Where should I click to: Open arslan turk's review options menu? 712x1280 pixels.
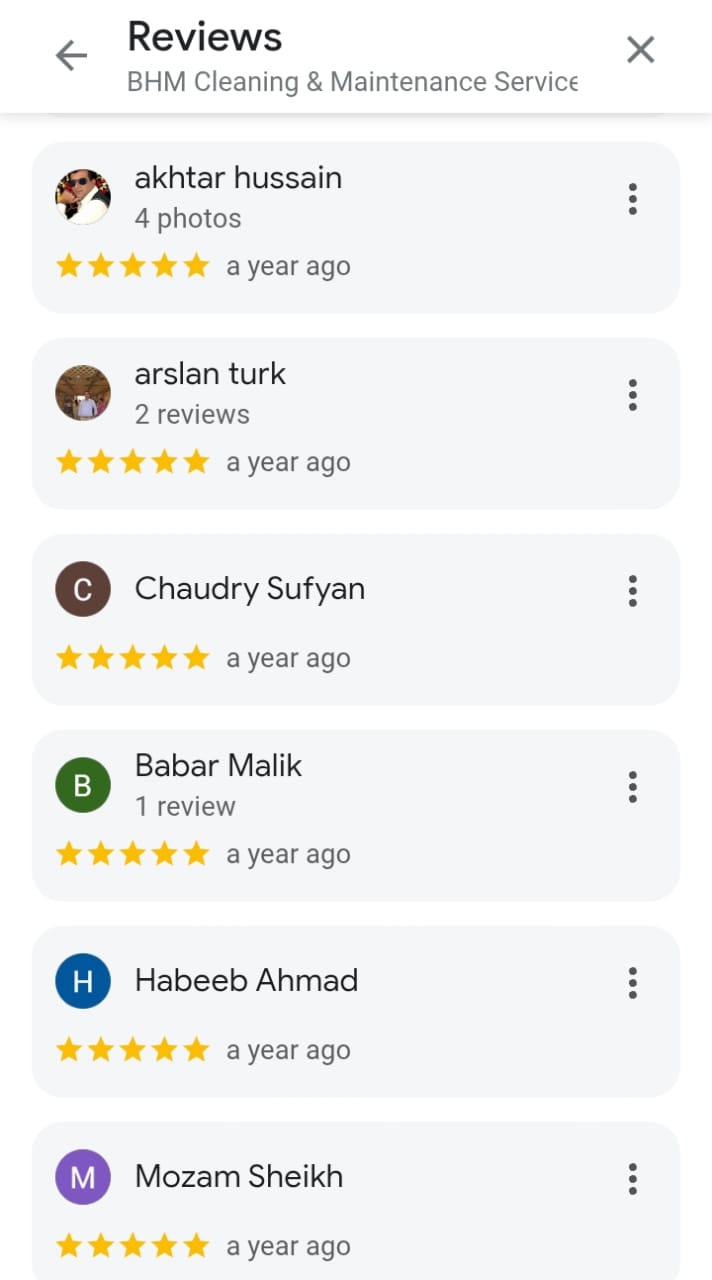point(633,395)
